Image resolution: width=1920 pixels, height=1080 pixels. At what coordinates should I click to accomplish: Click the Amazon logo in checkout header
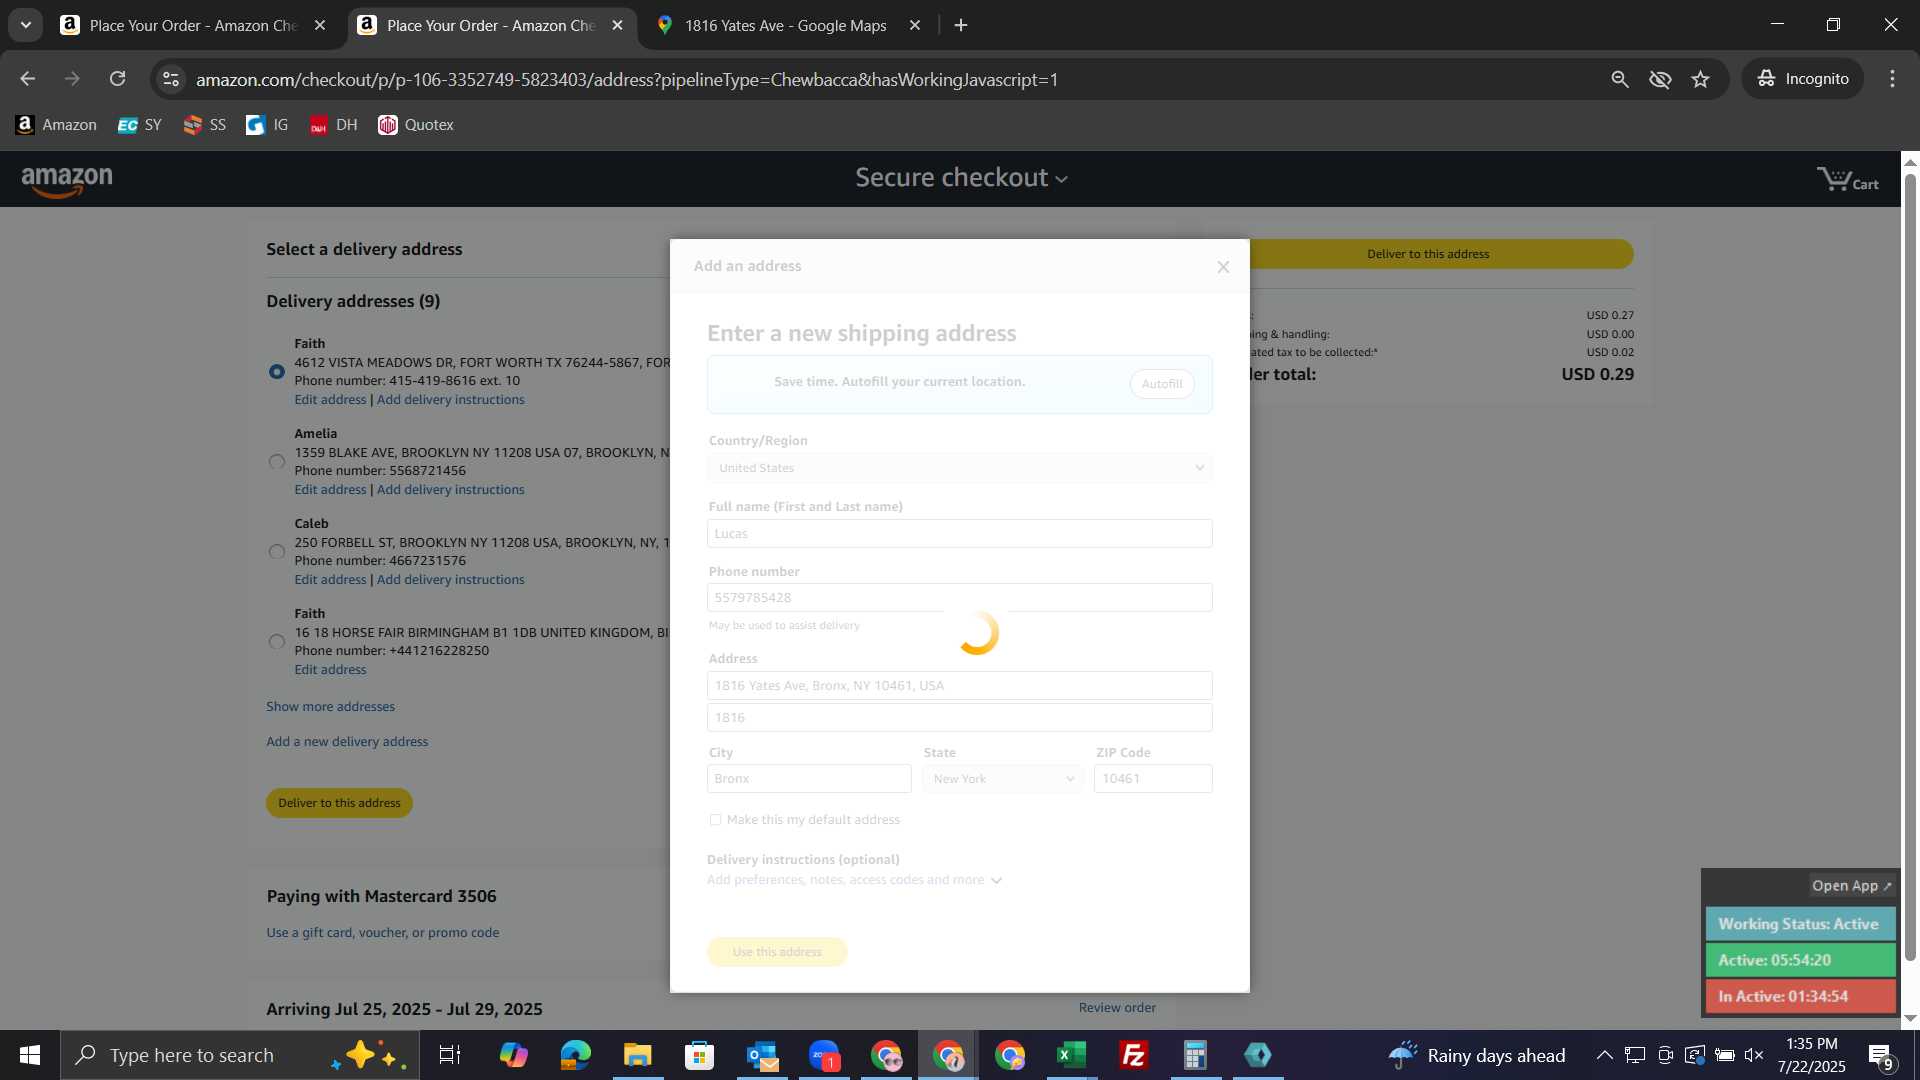67,181
